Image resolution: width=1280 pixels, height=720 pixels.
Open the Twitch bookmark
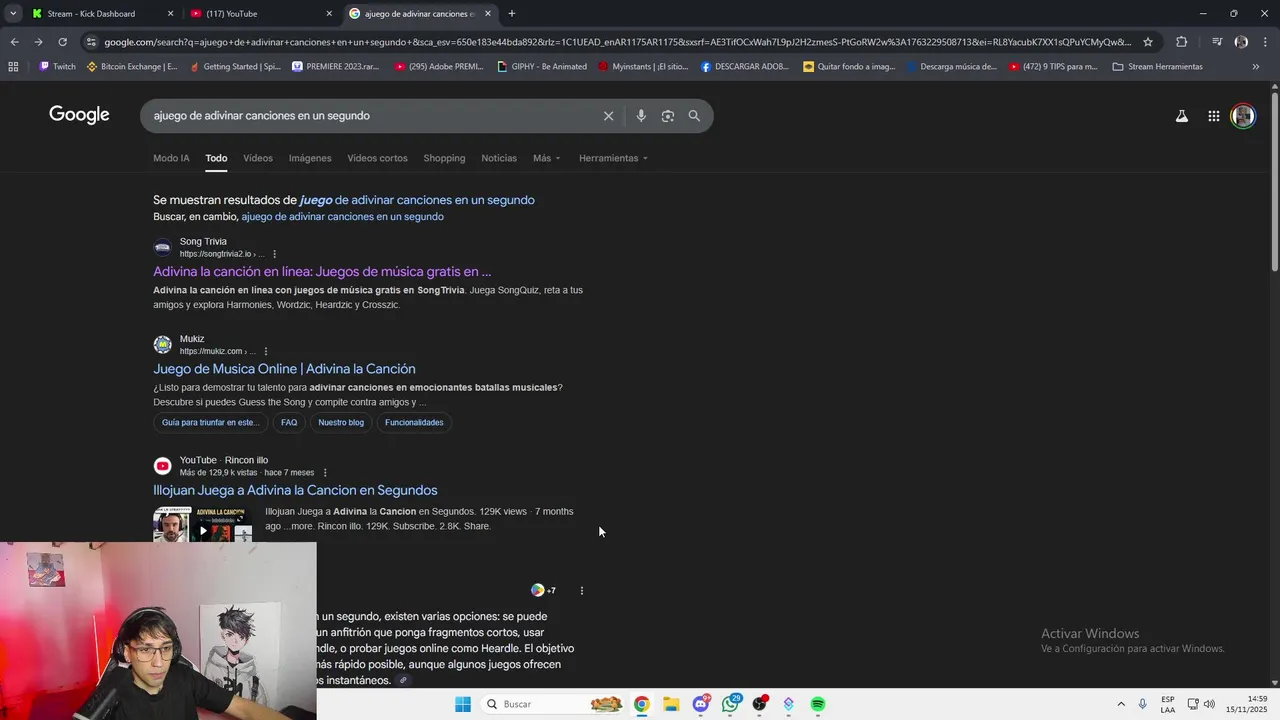click(57, 67)
